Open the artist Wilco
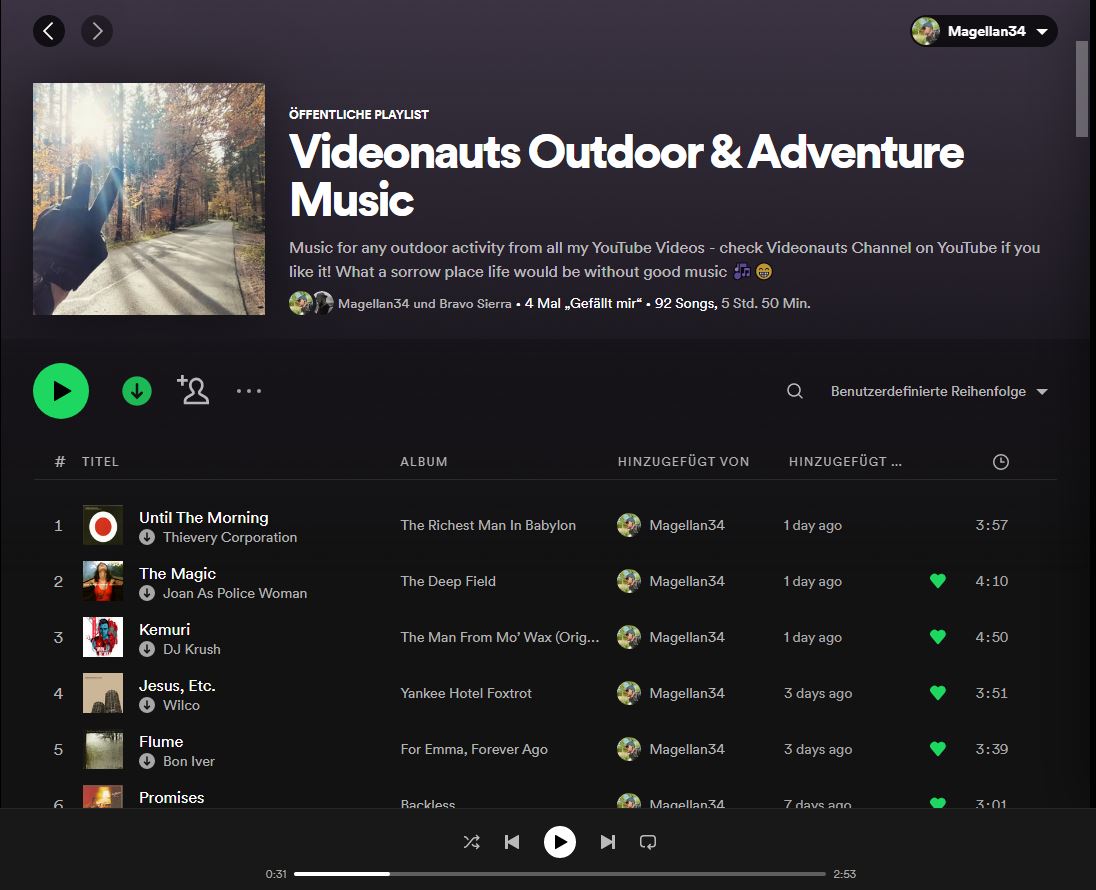The width and height of the screenshot is (1096, 890). click(x=181, y=705)
